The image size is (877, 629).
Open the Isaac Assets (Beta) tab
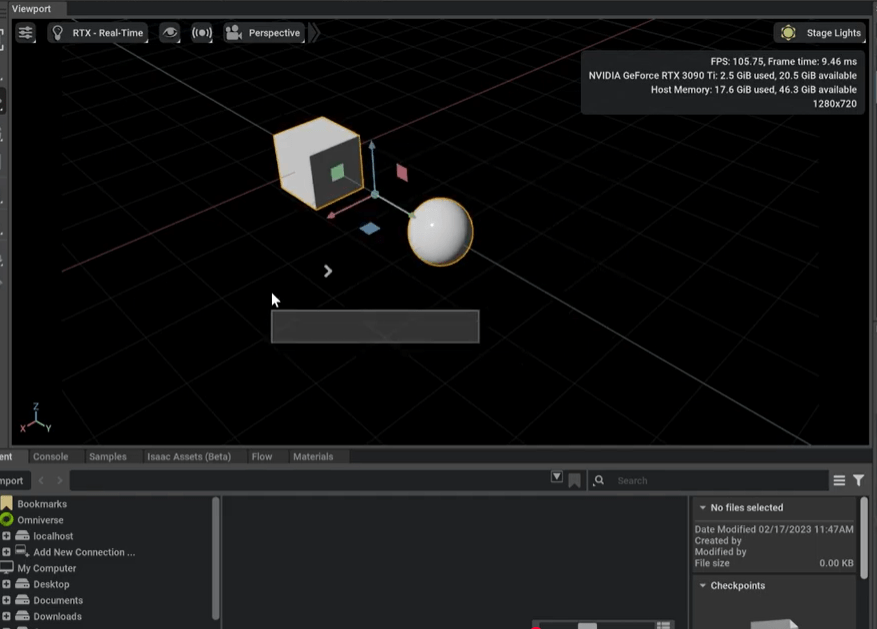tap(188, 457)
